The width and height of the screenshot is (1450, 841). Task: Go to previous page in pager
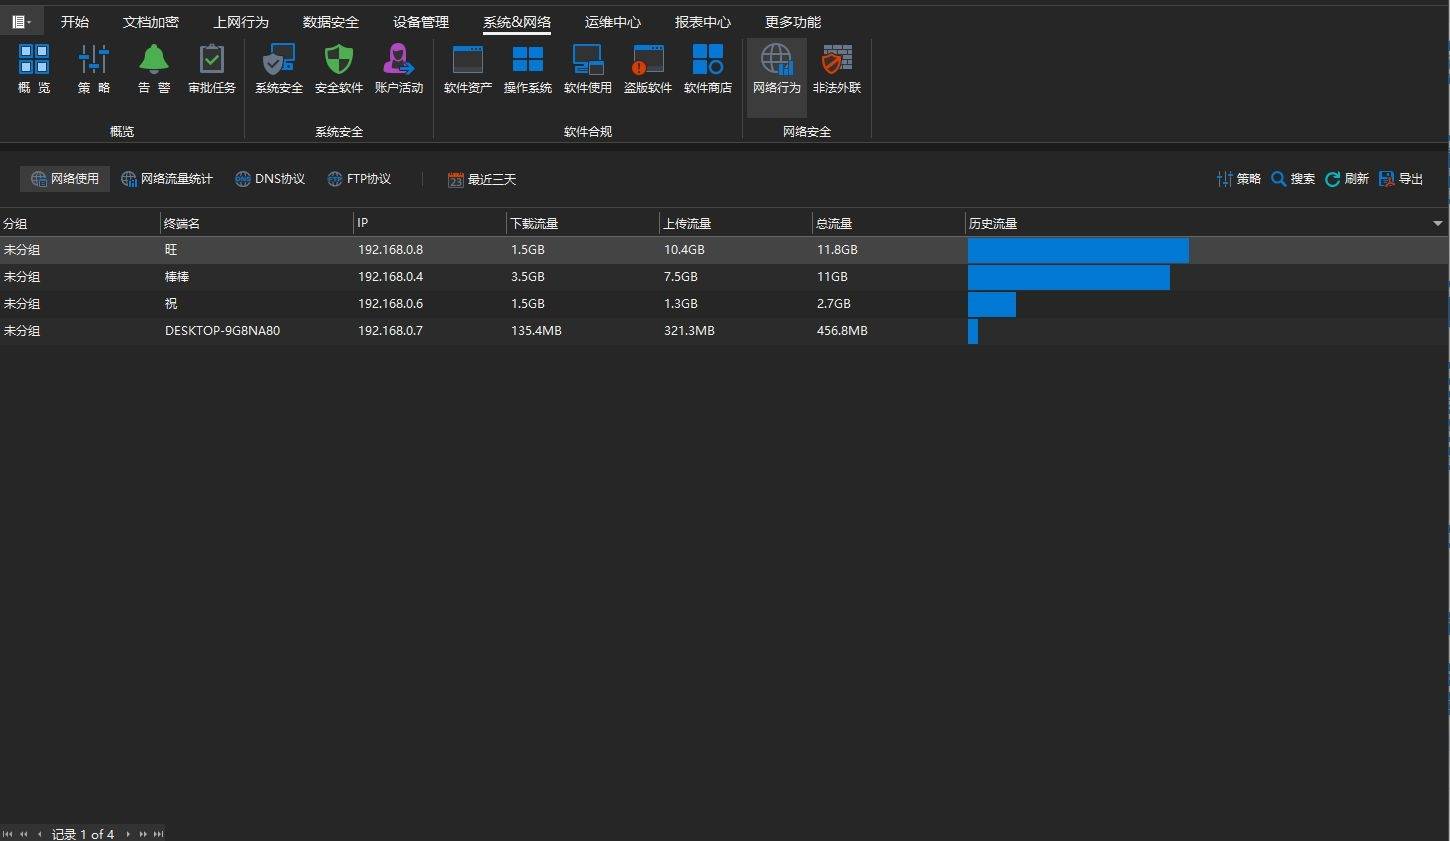click(x=24, y=834)
